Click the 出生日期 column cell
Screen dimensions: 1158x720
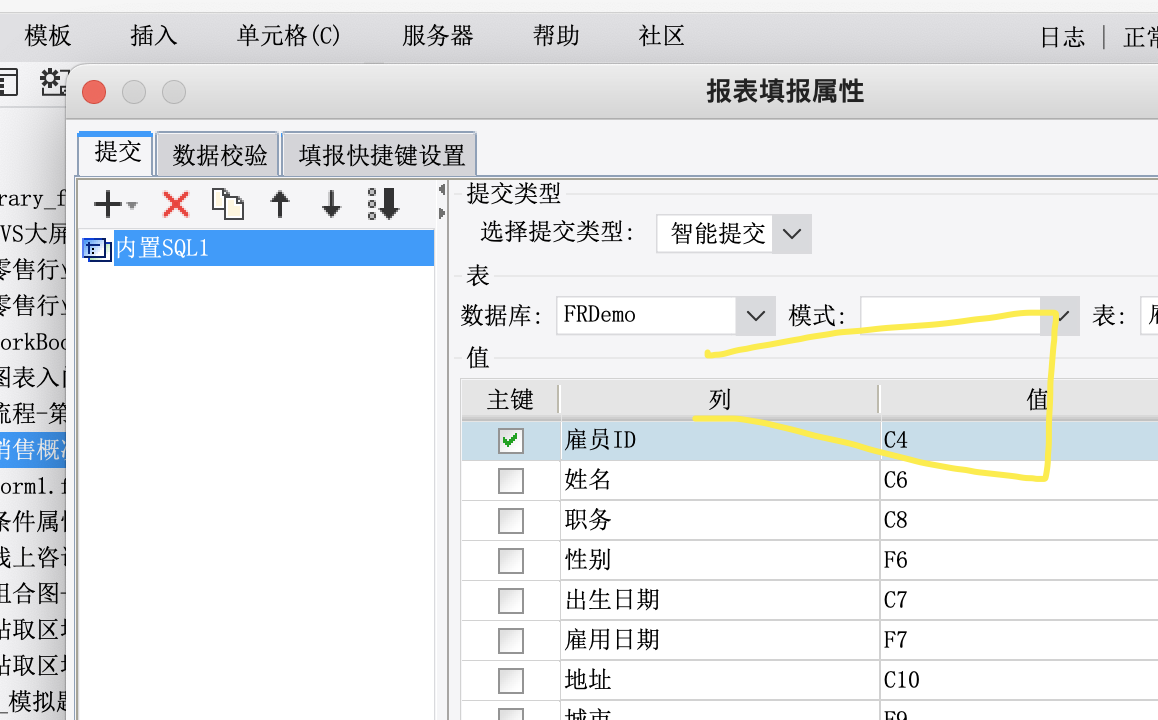[720, 600]
